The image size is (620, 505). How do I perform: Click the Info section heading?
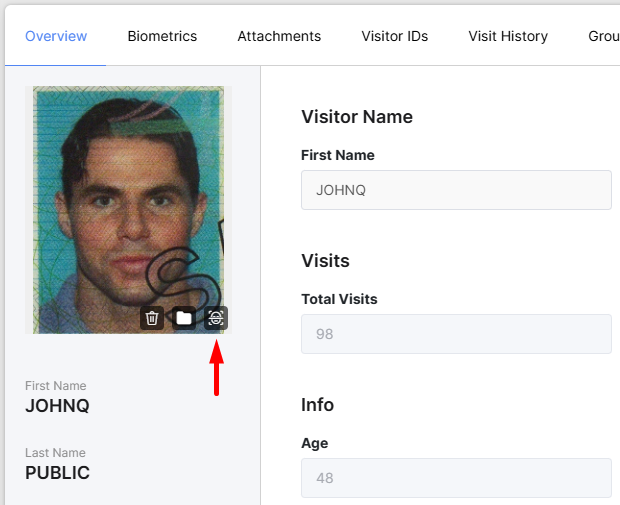pos(317,405)
